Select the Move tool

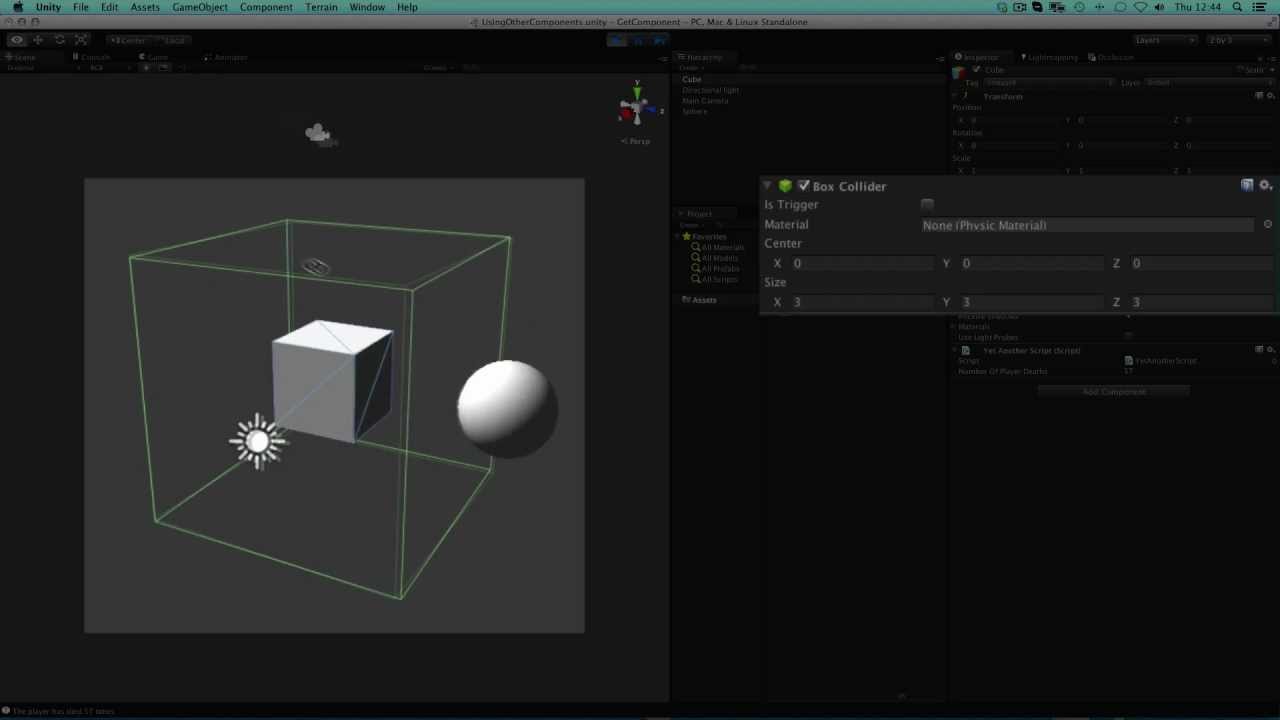tap(38, 40)
